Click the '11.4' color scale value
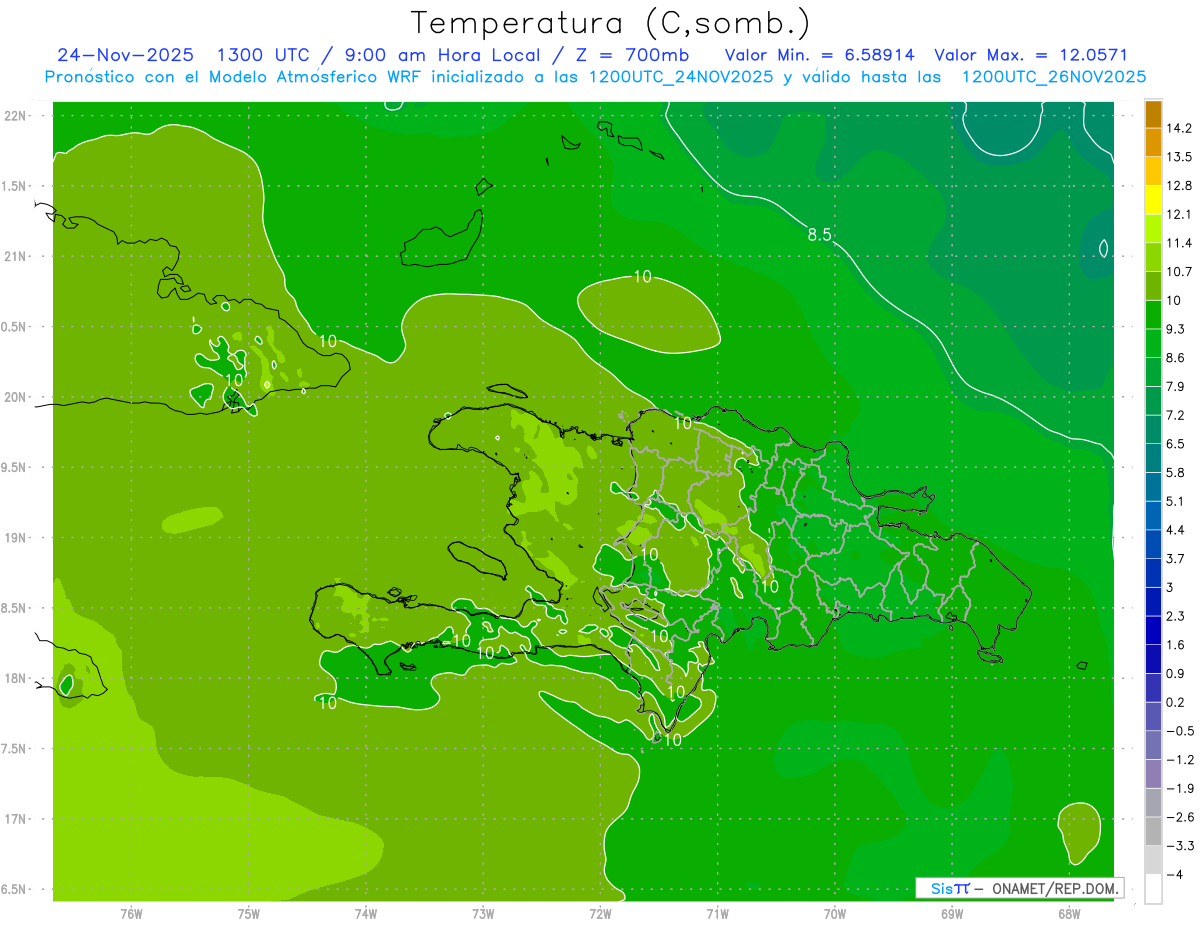Image resolution: width=1200 pixels, height=927 pixels. coord(1179,243)
